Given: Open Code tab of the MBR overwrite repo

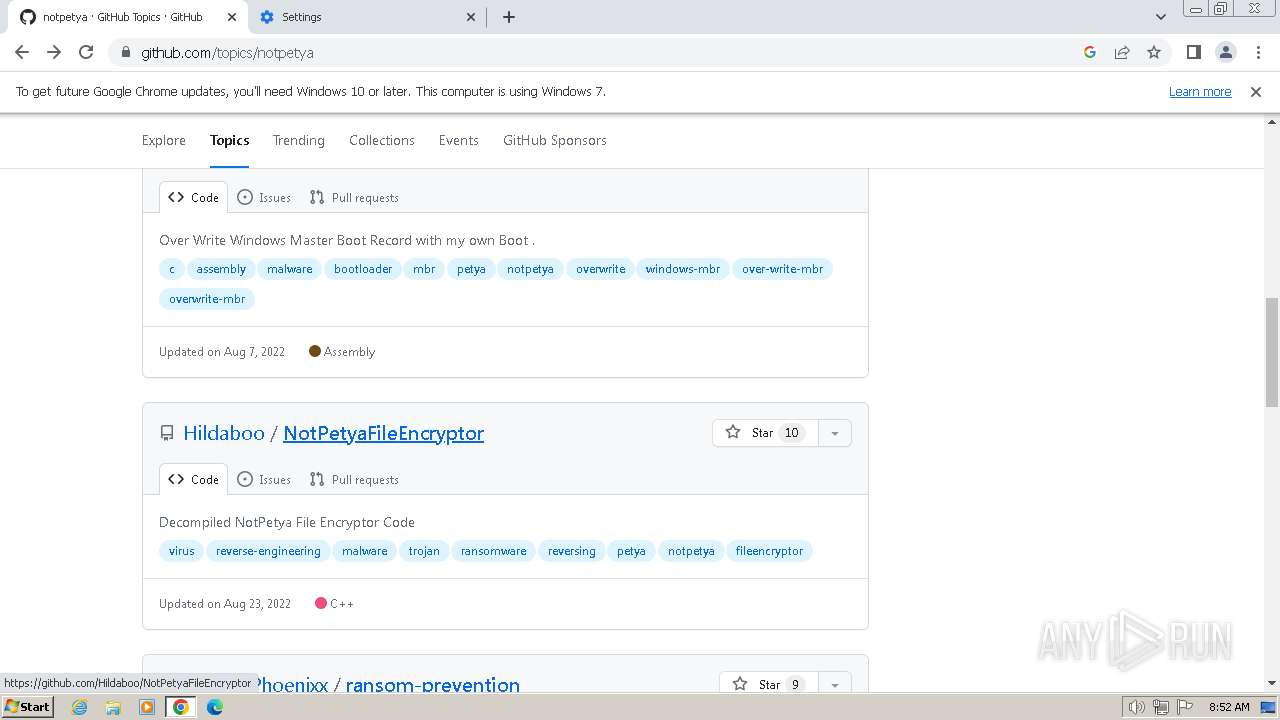Looking at the screenshot, I should [193, 198].
